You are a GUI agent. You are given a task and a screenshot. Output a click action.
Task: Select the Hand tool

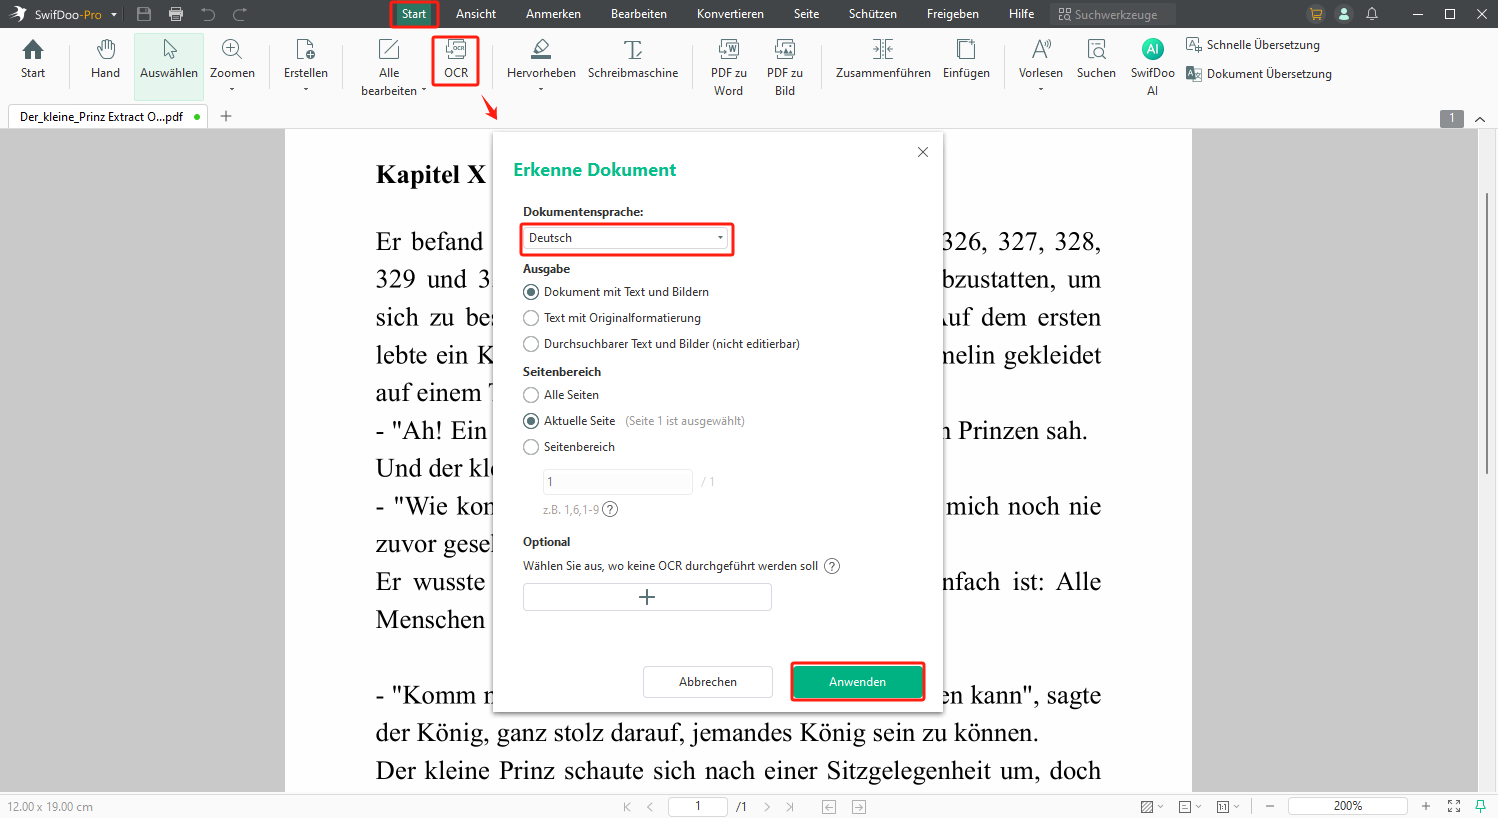(105, 59)
